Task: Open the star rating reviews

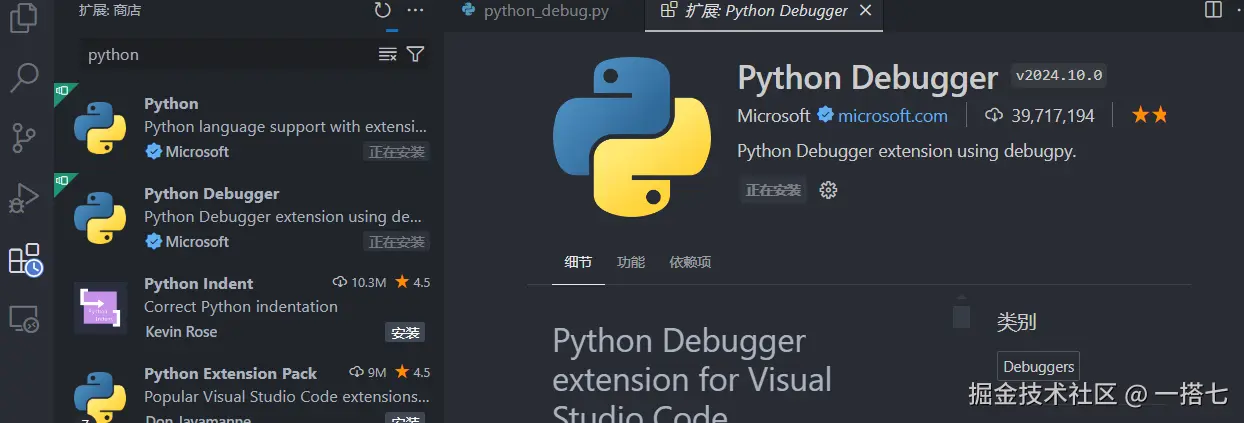Action: pyautogui.click(x=1149, y=116)
